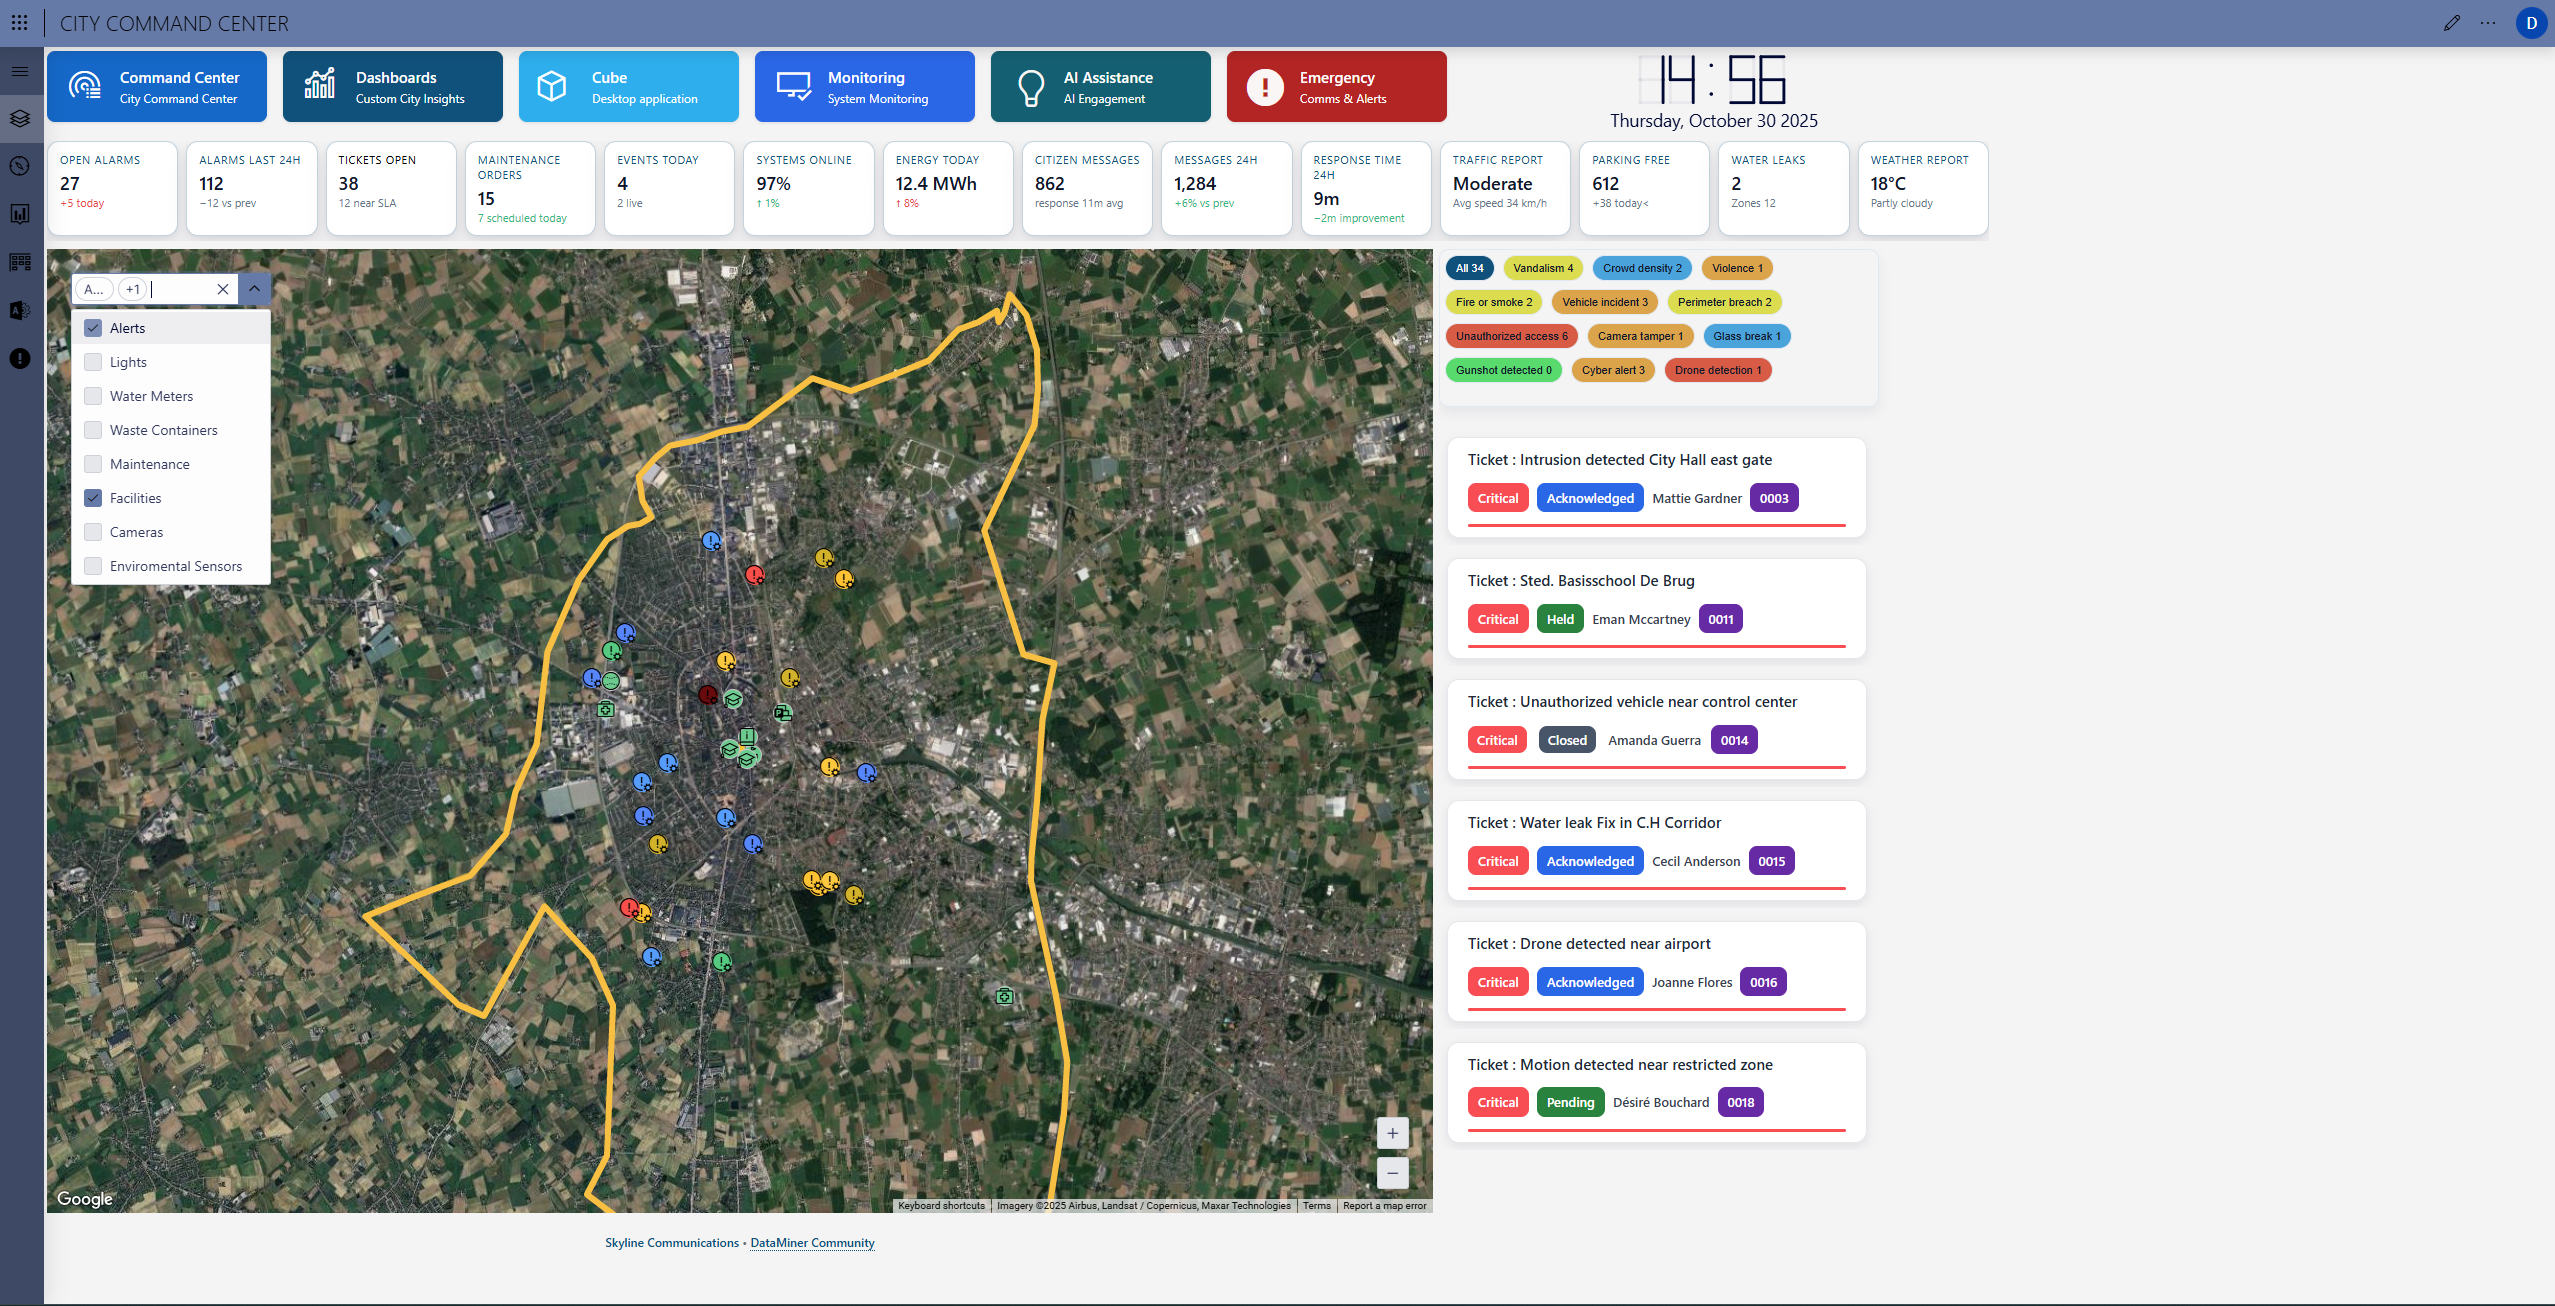Enable the Lights layer checkbox
Viewport: 2555px width, 1306px height.
pos(93,362)
